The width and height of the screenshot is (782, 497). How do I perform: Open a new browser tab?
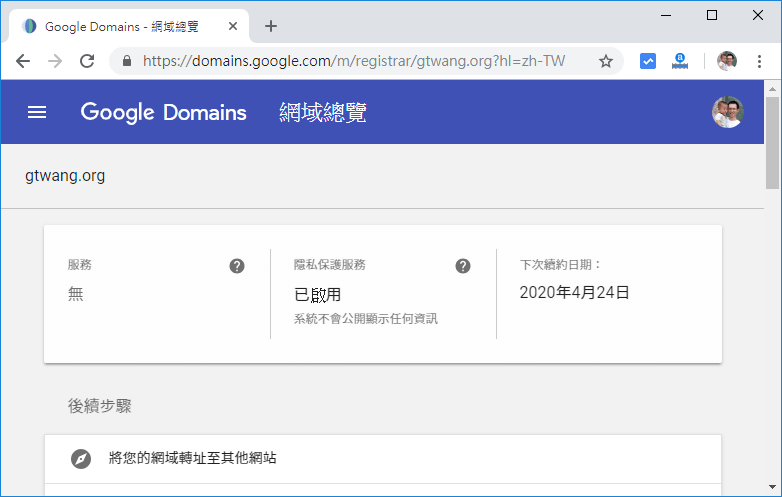(x=271, y=26)
